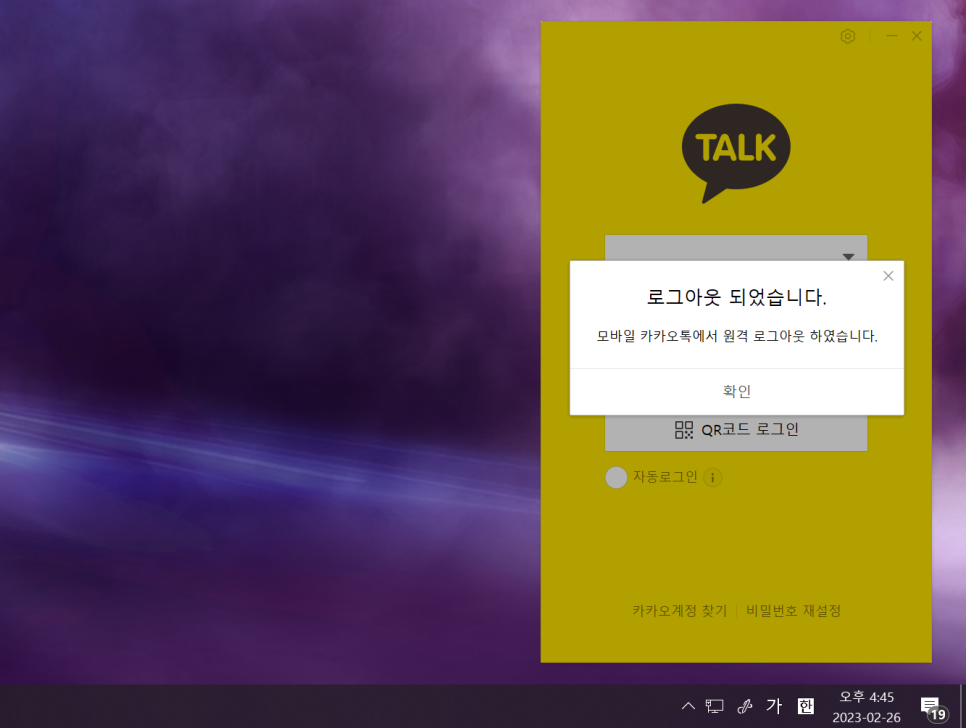966x728 pixels.
Task: Log in with QR코드 로그인 button
Action: pos(736,432)
